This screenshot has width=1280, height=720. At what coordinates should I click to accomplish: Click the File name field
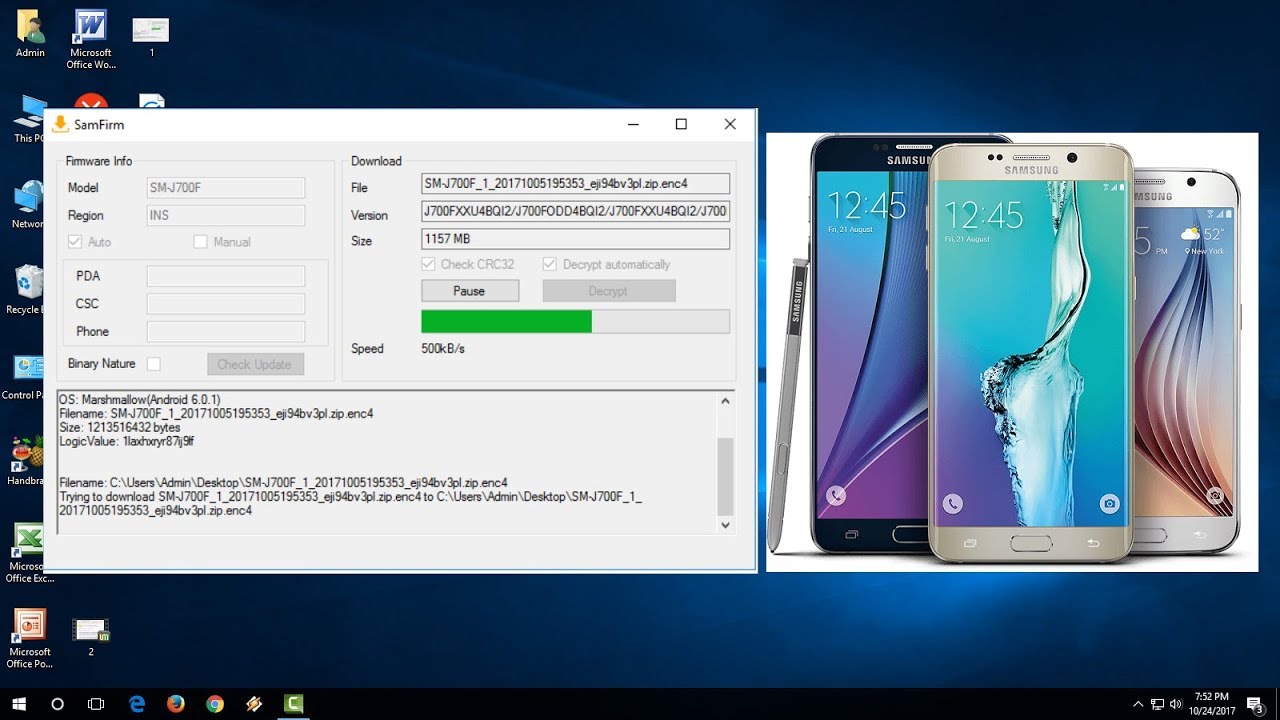tap(576, 184)
